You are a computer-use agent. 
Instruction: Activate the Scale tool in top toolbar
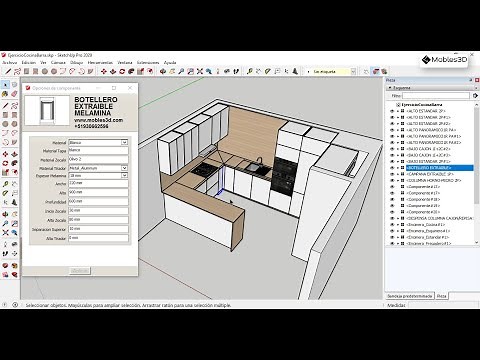(140, 71)
